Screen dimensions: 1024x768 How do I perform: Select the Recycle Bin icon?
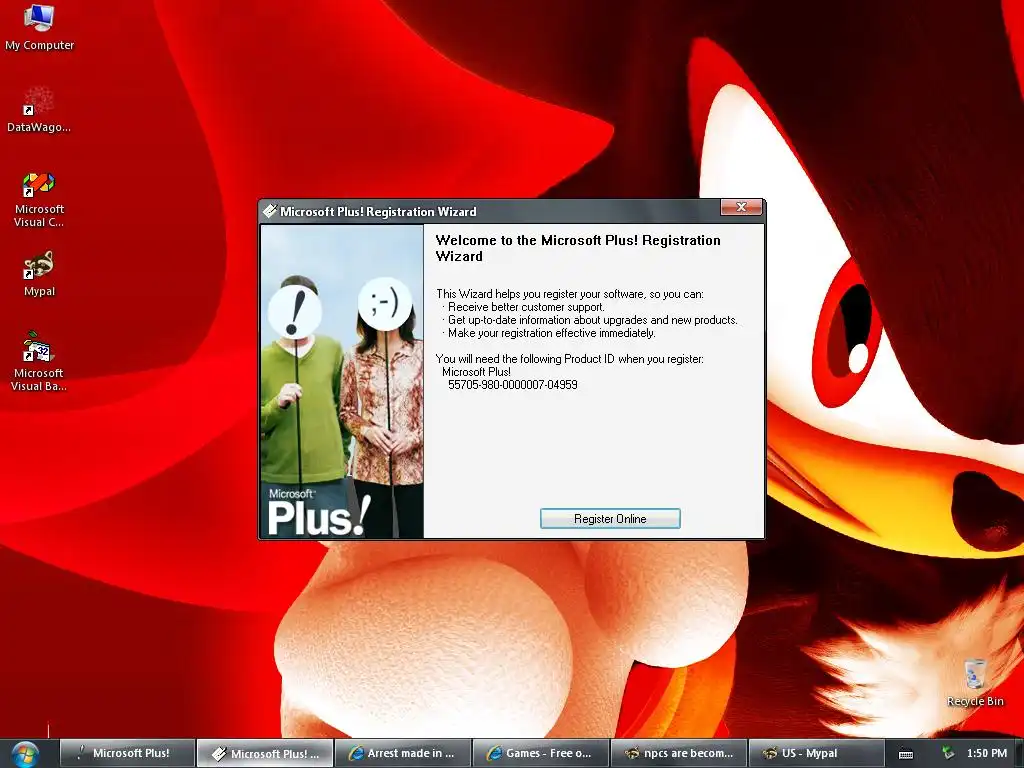click(974, 683)
